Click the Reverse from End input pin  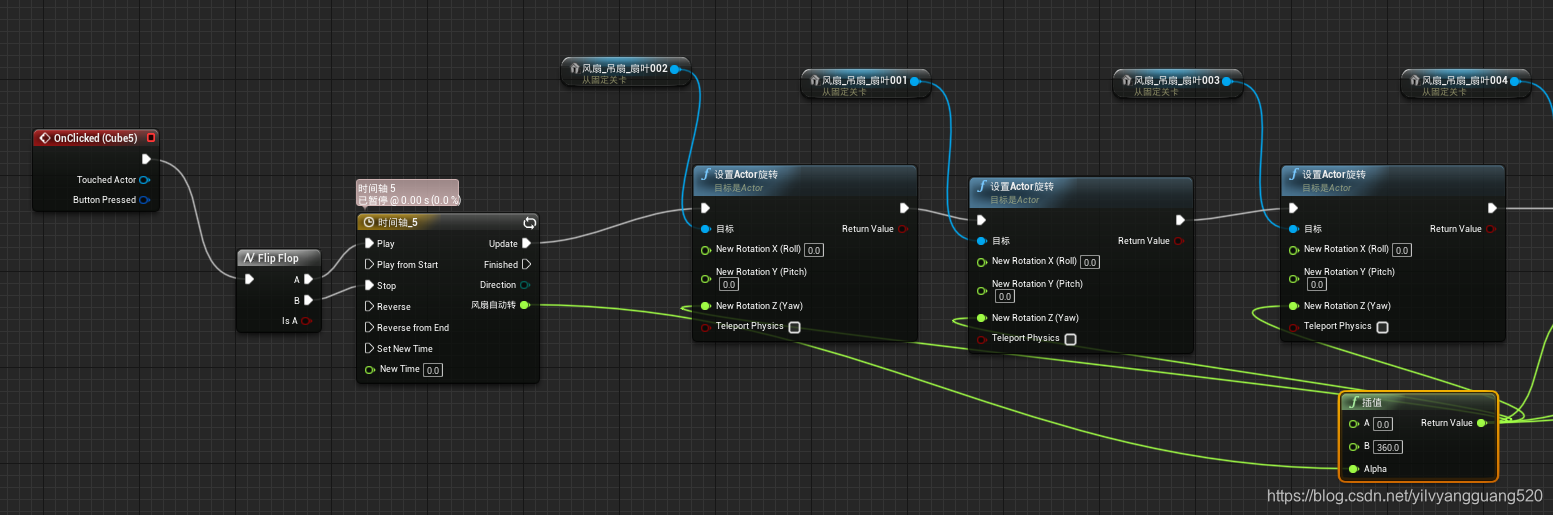pyautogui.click(x=369, y=327)
